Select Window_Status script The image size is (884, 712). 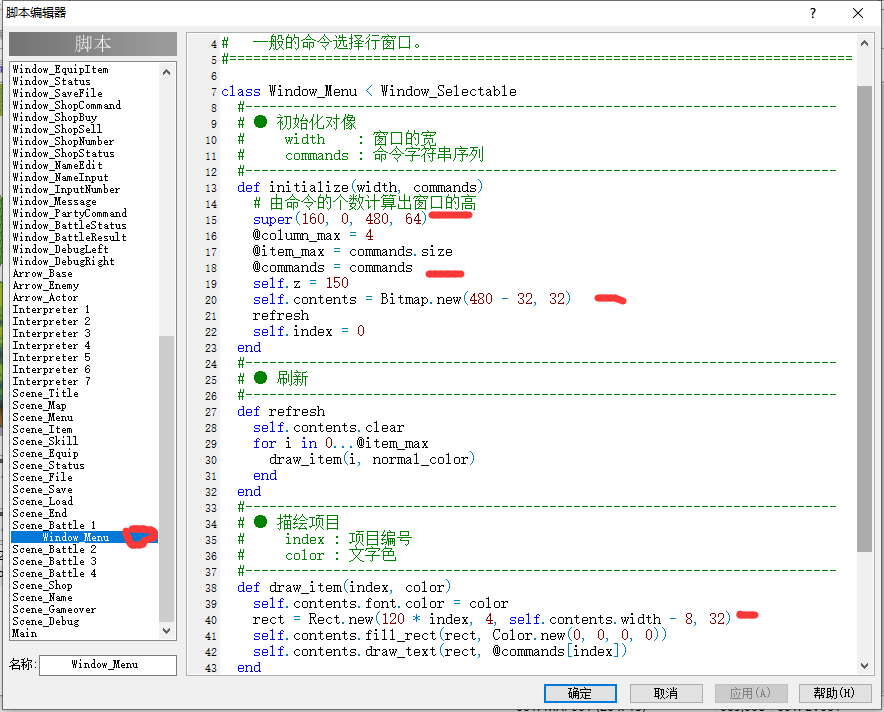tap(51, 81)
